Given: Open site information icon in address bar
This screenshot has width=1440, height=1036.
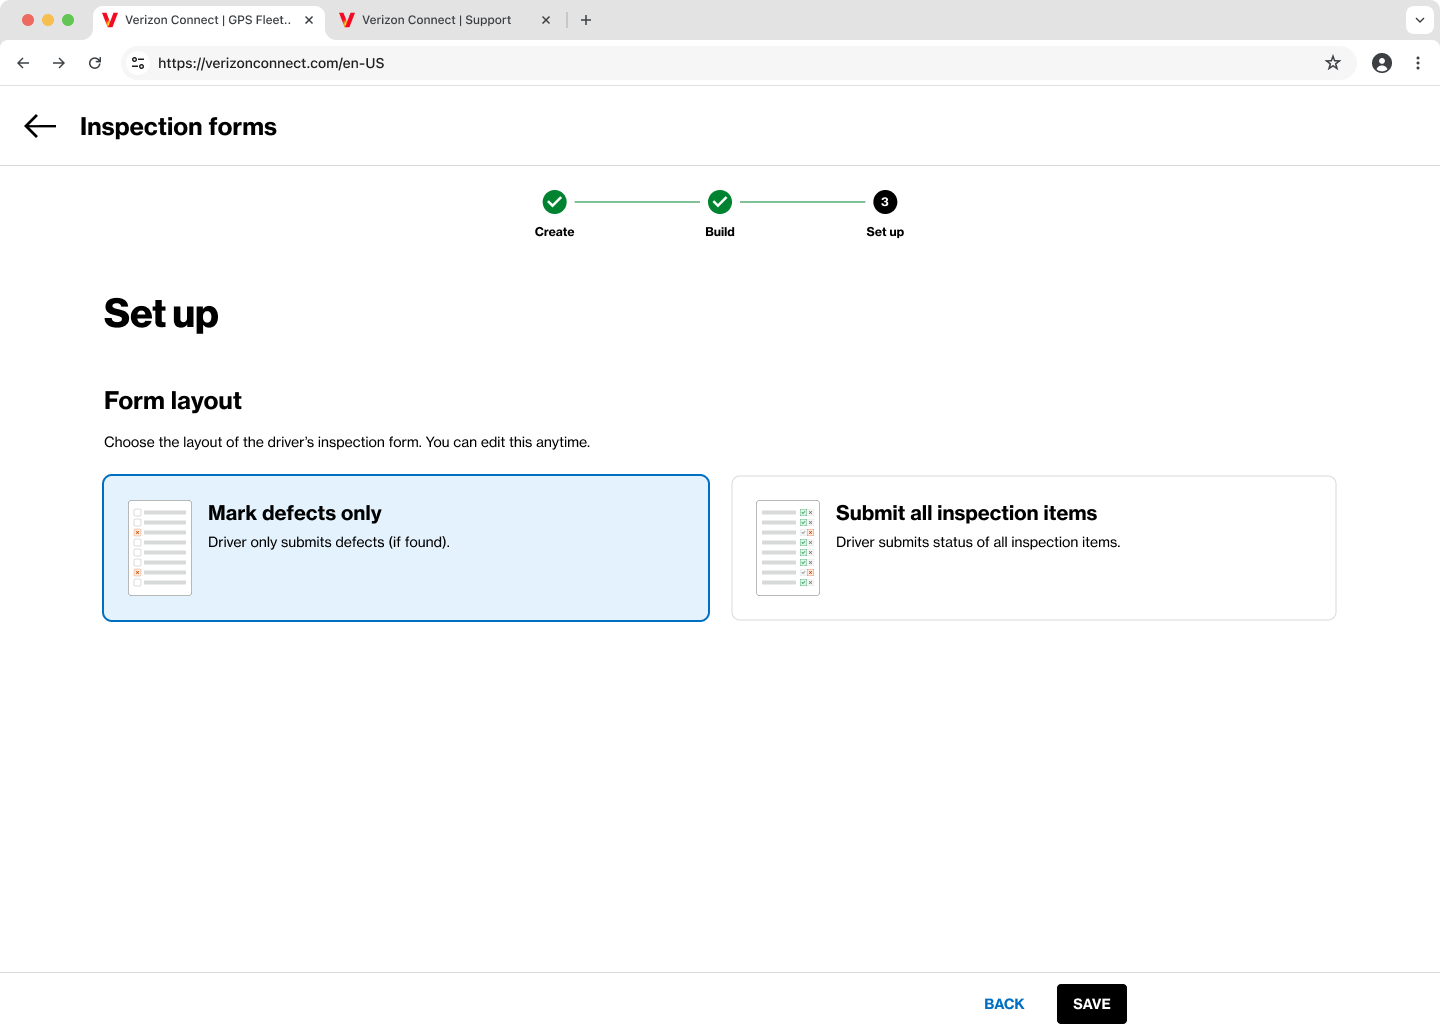Looking at the screenshot, I should pos(138,62).
